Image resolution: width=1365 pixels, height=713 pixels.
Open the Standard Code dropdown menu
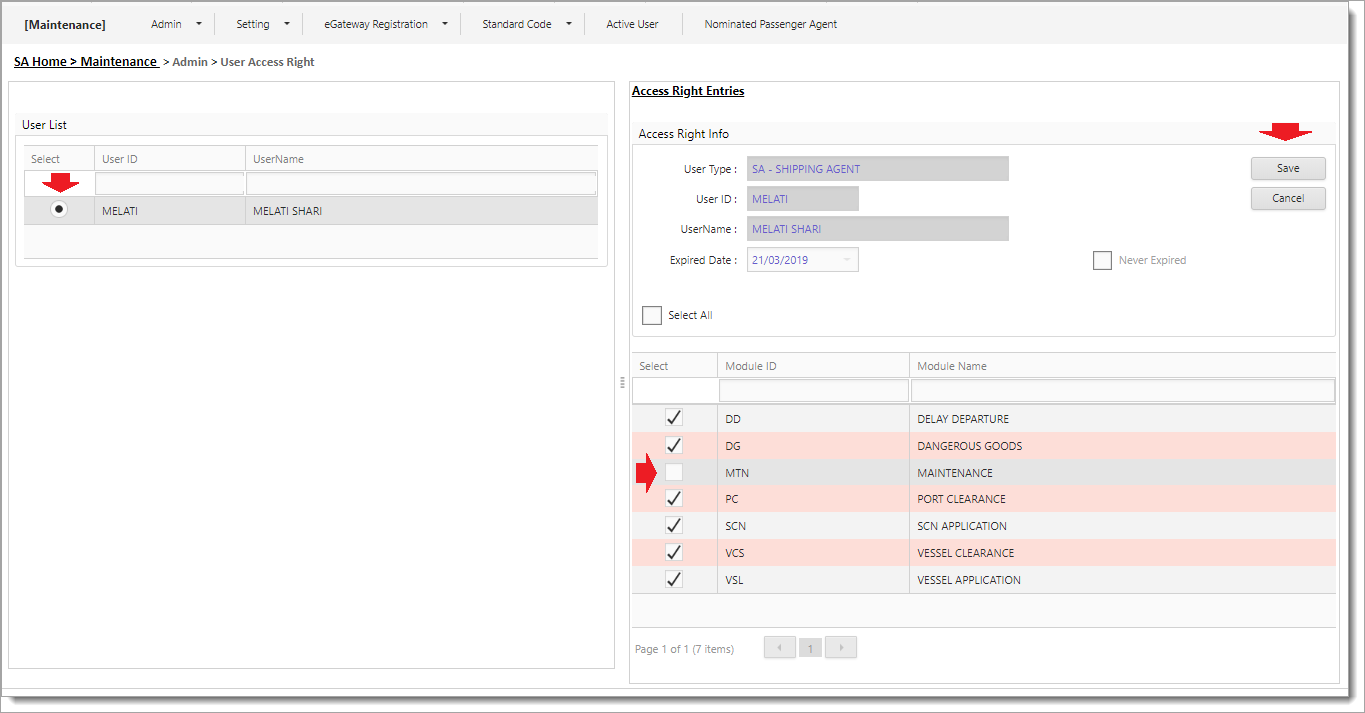point(527,24)
